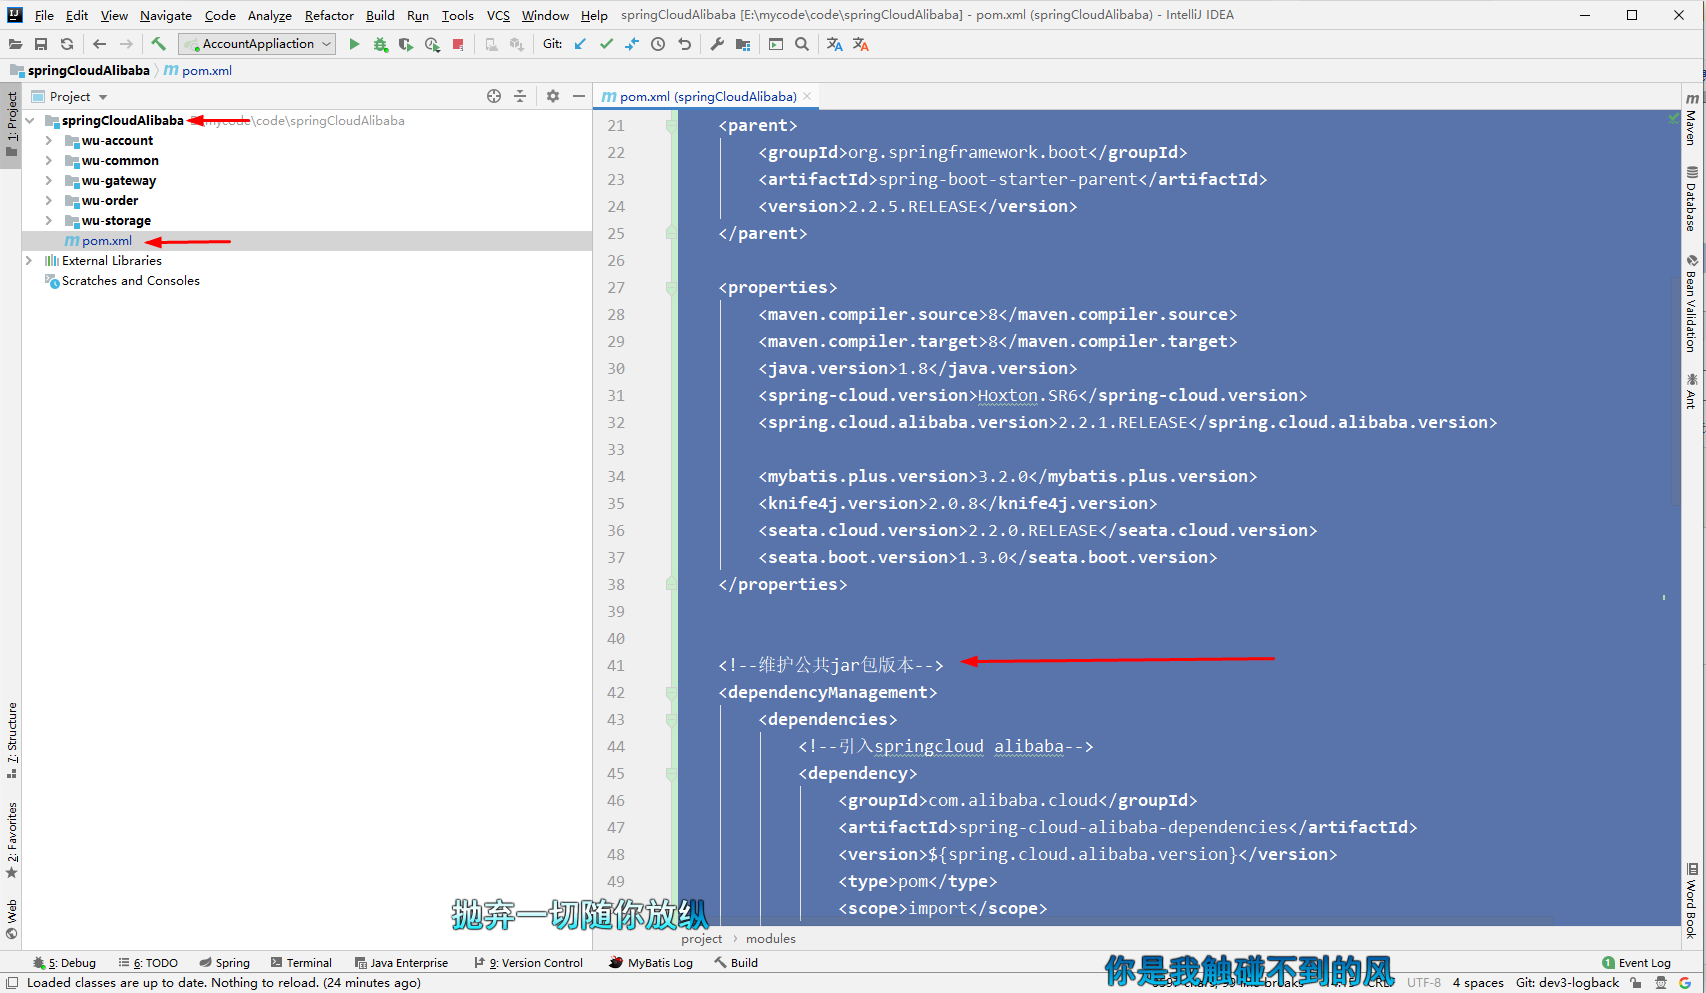Click the Search Everywhere magnifier icon

click(802, 44)
